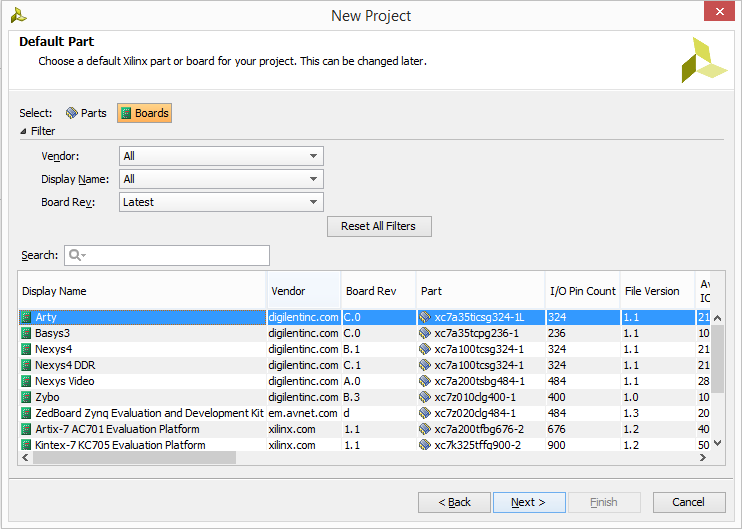Screen dimensions: 742x529
Task: Click chip icon next to xc7a200tsbg484-1
Action: click(x=425, y=381)
